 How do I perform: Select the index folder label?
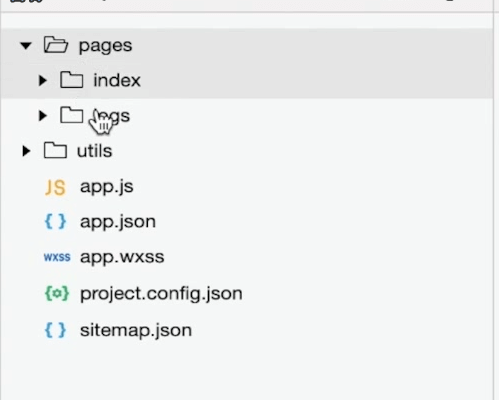pyautogui.click(x=117, y=80)
